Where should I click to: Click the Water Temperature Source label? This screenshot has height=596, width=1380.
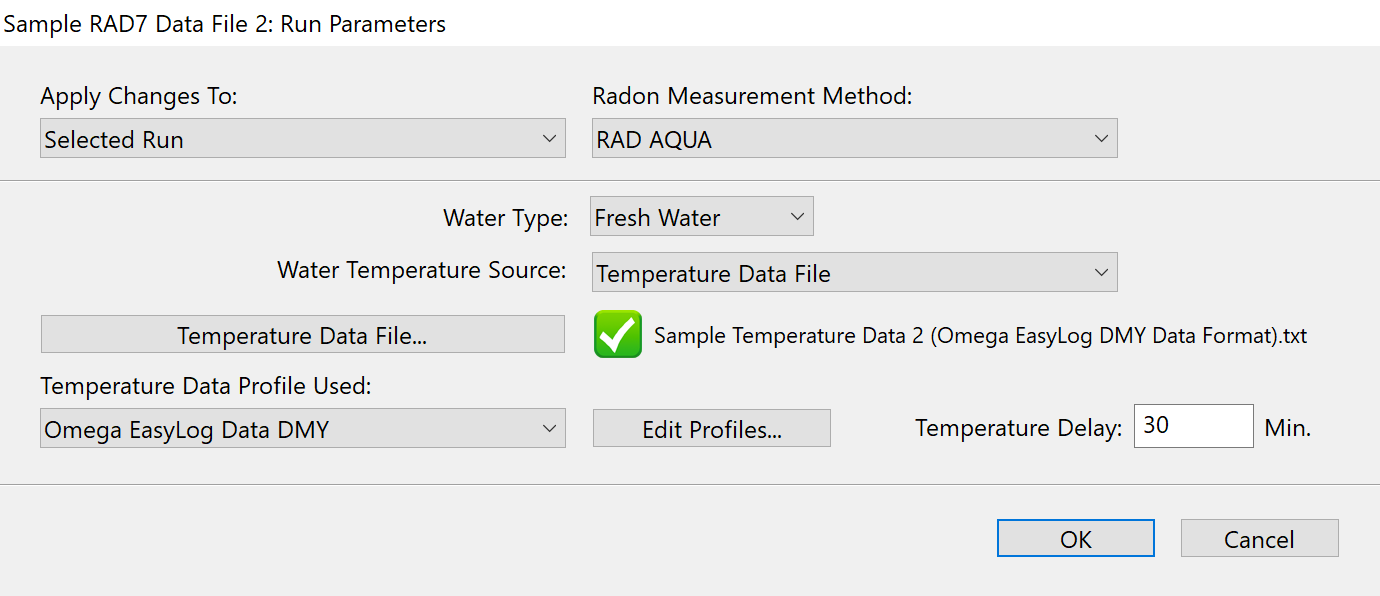(421, 270)
